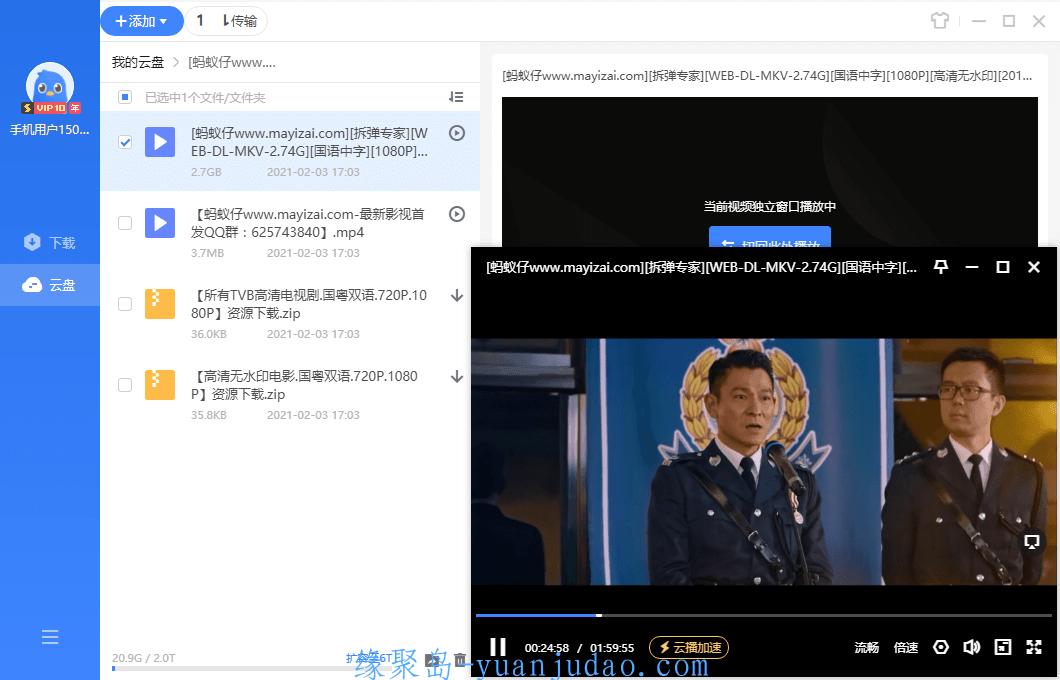Click the VIP 10年 badge
The image size is (1060, 680).
click(x=51, y=108)
